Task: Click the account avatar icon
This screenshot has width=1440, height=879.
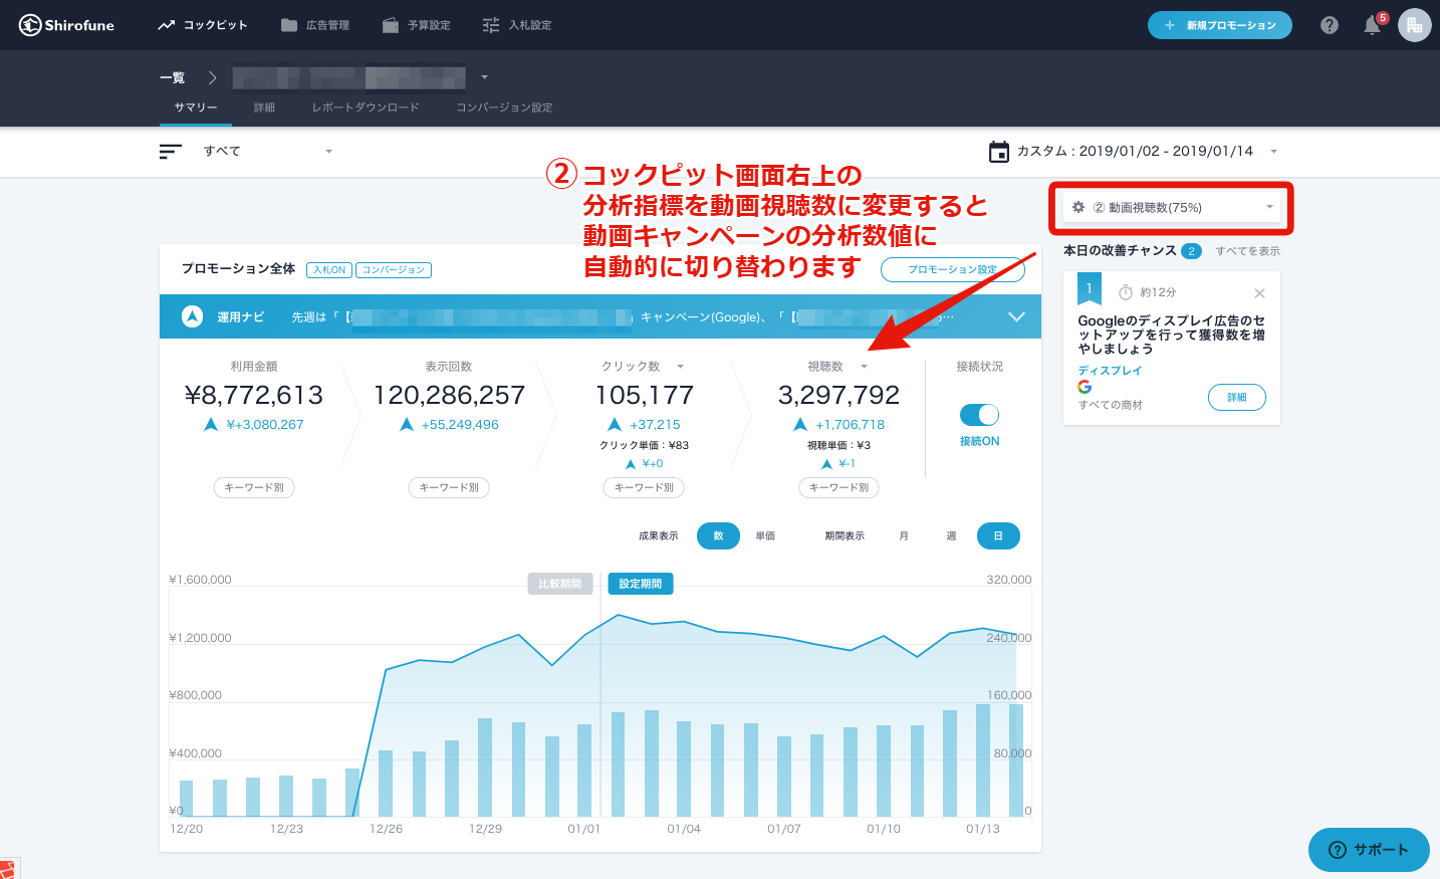Action: (x=1414, y=25)
